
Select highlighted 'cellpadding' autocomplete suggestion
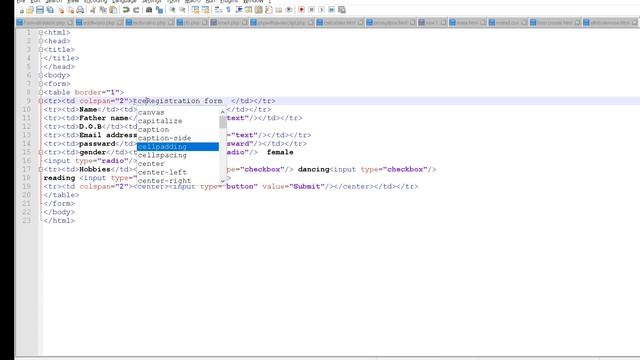point(178,147)
